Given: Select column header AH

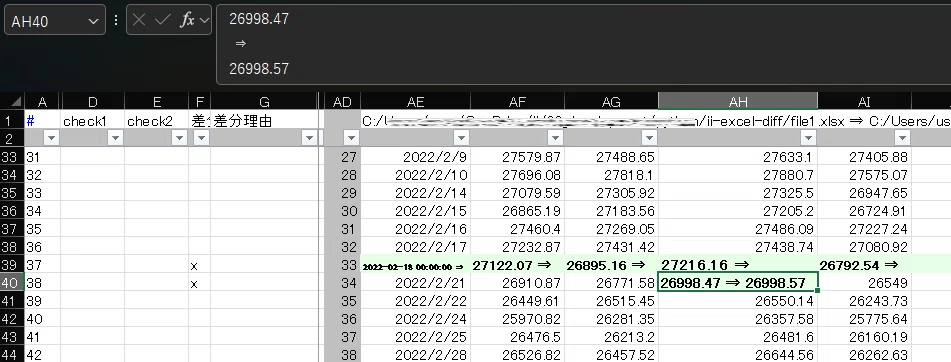Looking at the screenshot, I should coord(738,101).
